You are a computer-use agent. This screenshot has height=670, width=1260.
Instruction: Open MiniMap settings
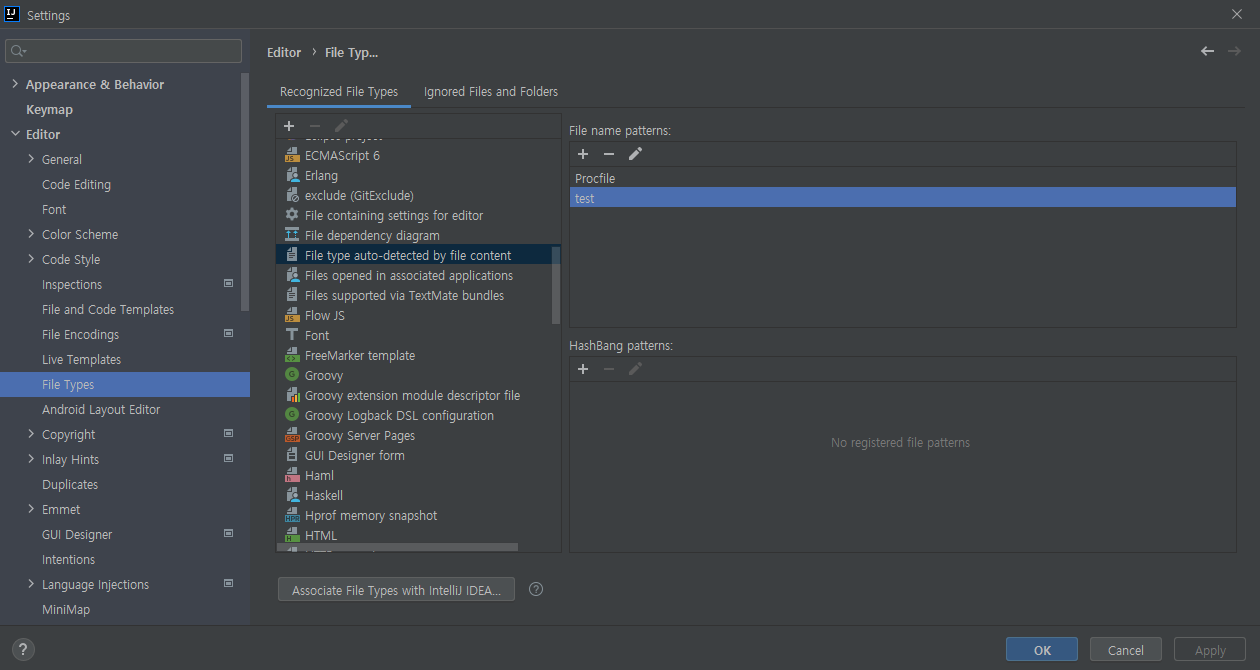tap(66, 609)
